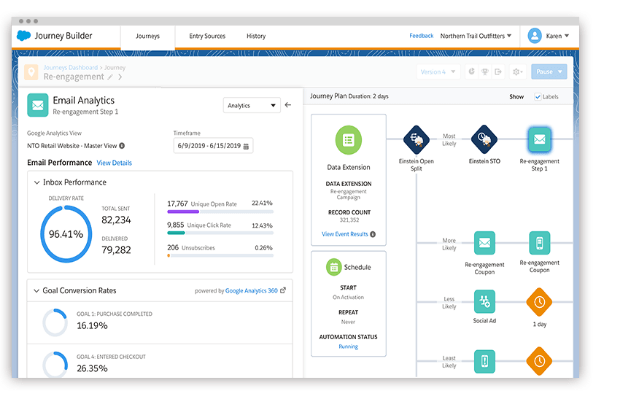Open the Google Analytics 360 link

coord(251,291)
